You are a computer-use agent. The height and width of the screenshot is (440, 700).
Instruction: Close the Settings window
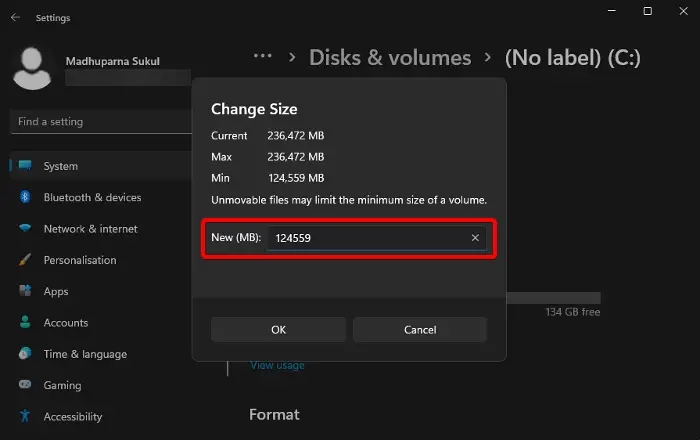pyautogui.click(x=683, y=11)
